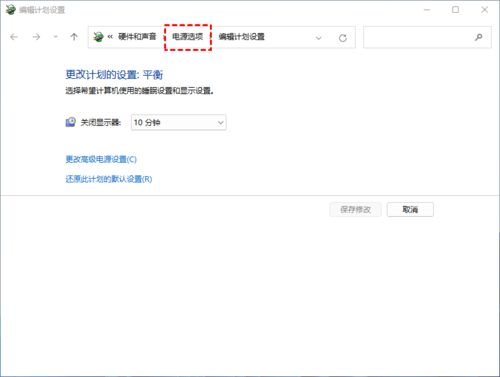Maximize the 编辑计划设置 window

(455, 10)
